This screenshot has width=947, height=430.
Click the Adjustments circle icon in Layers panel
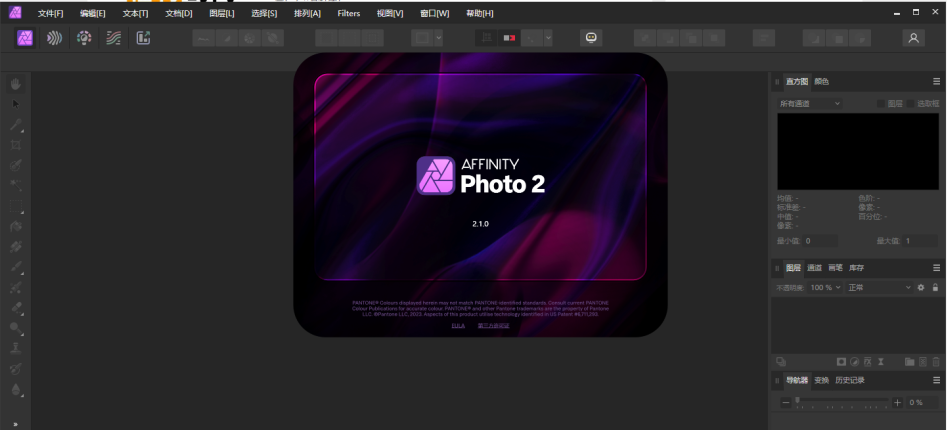855,362
